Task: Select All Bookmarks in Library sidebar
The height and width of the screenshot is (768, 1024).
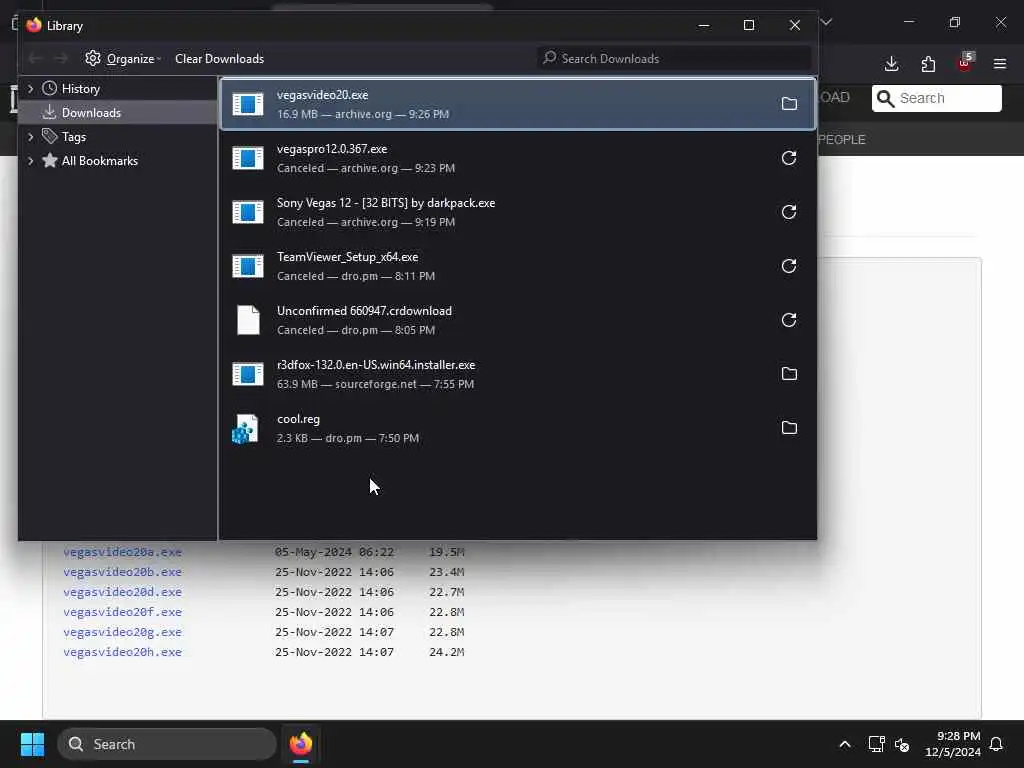Action: 118,161
